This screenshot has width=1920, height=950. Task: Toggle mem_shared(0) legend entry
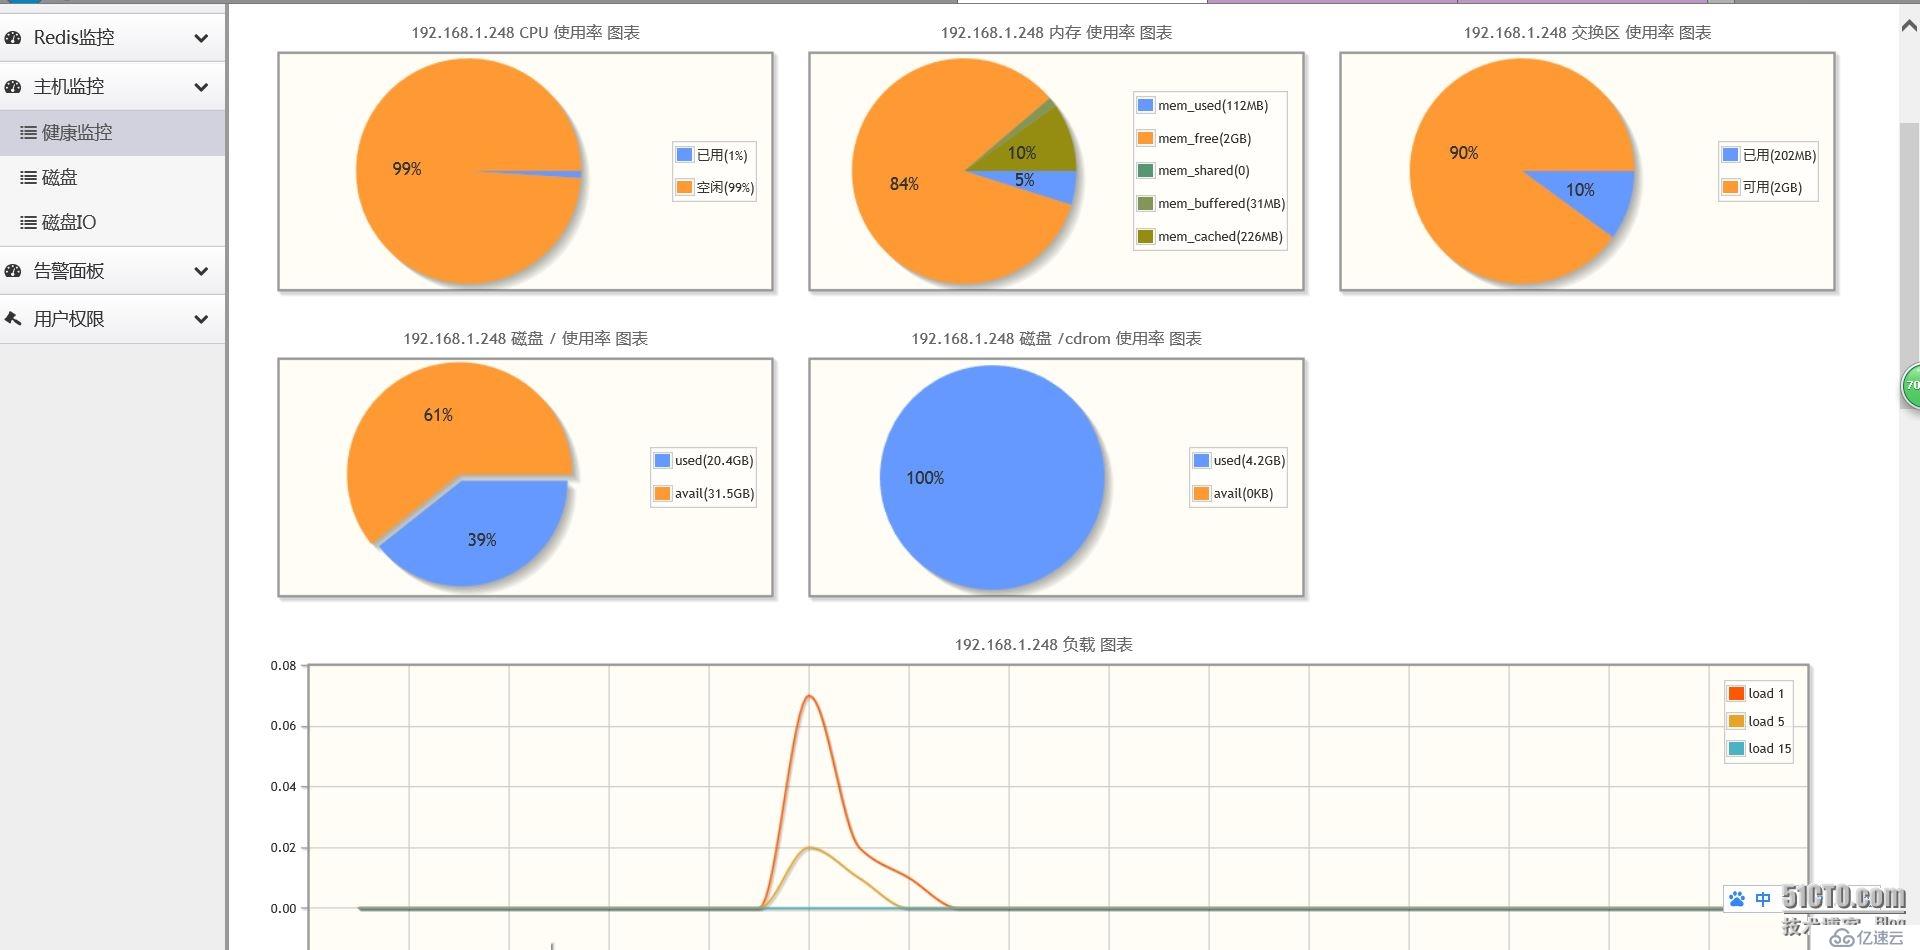tap(1194, 171)
